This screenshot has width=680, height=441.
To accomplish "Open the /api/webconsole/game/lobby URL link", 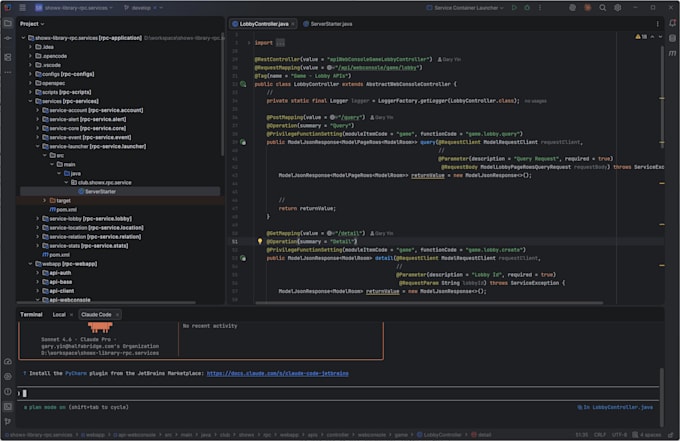I will click(376, 68).
